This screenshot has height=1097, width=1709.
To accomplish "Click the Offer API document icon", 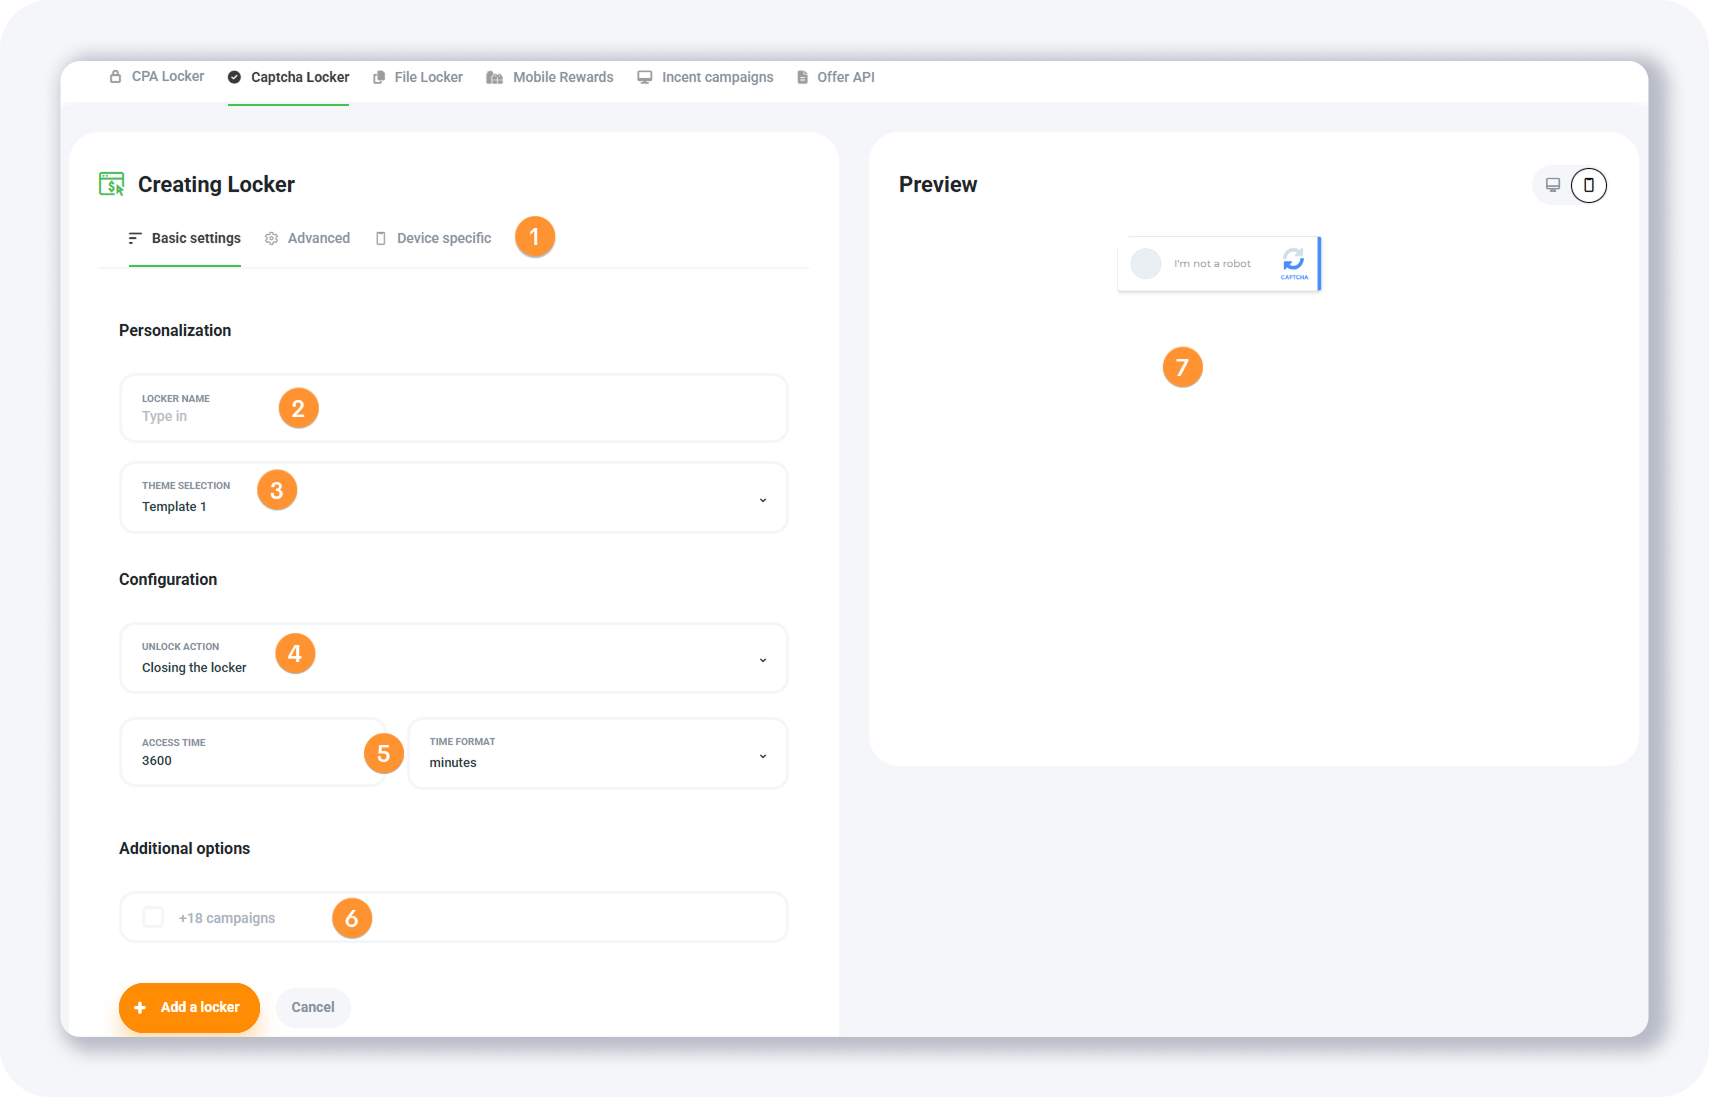I will 802,78.
